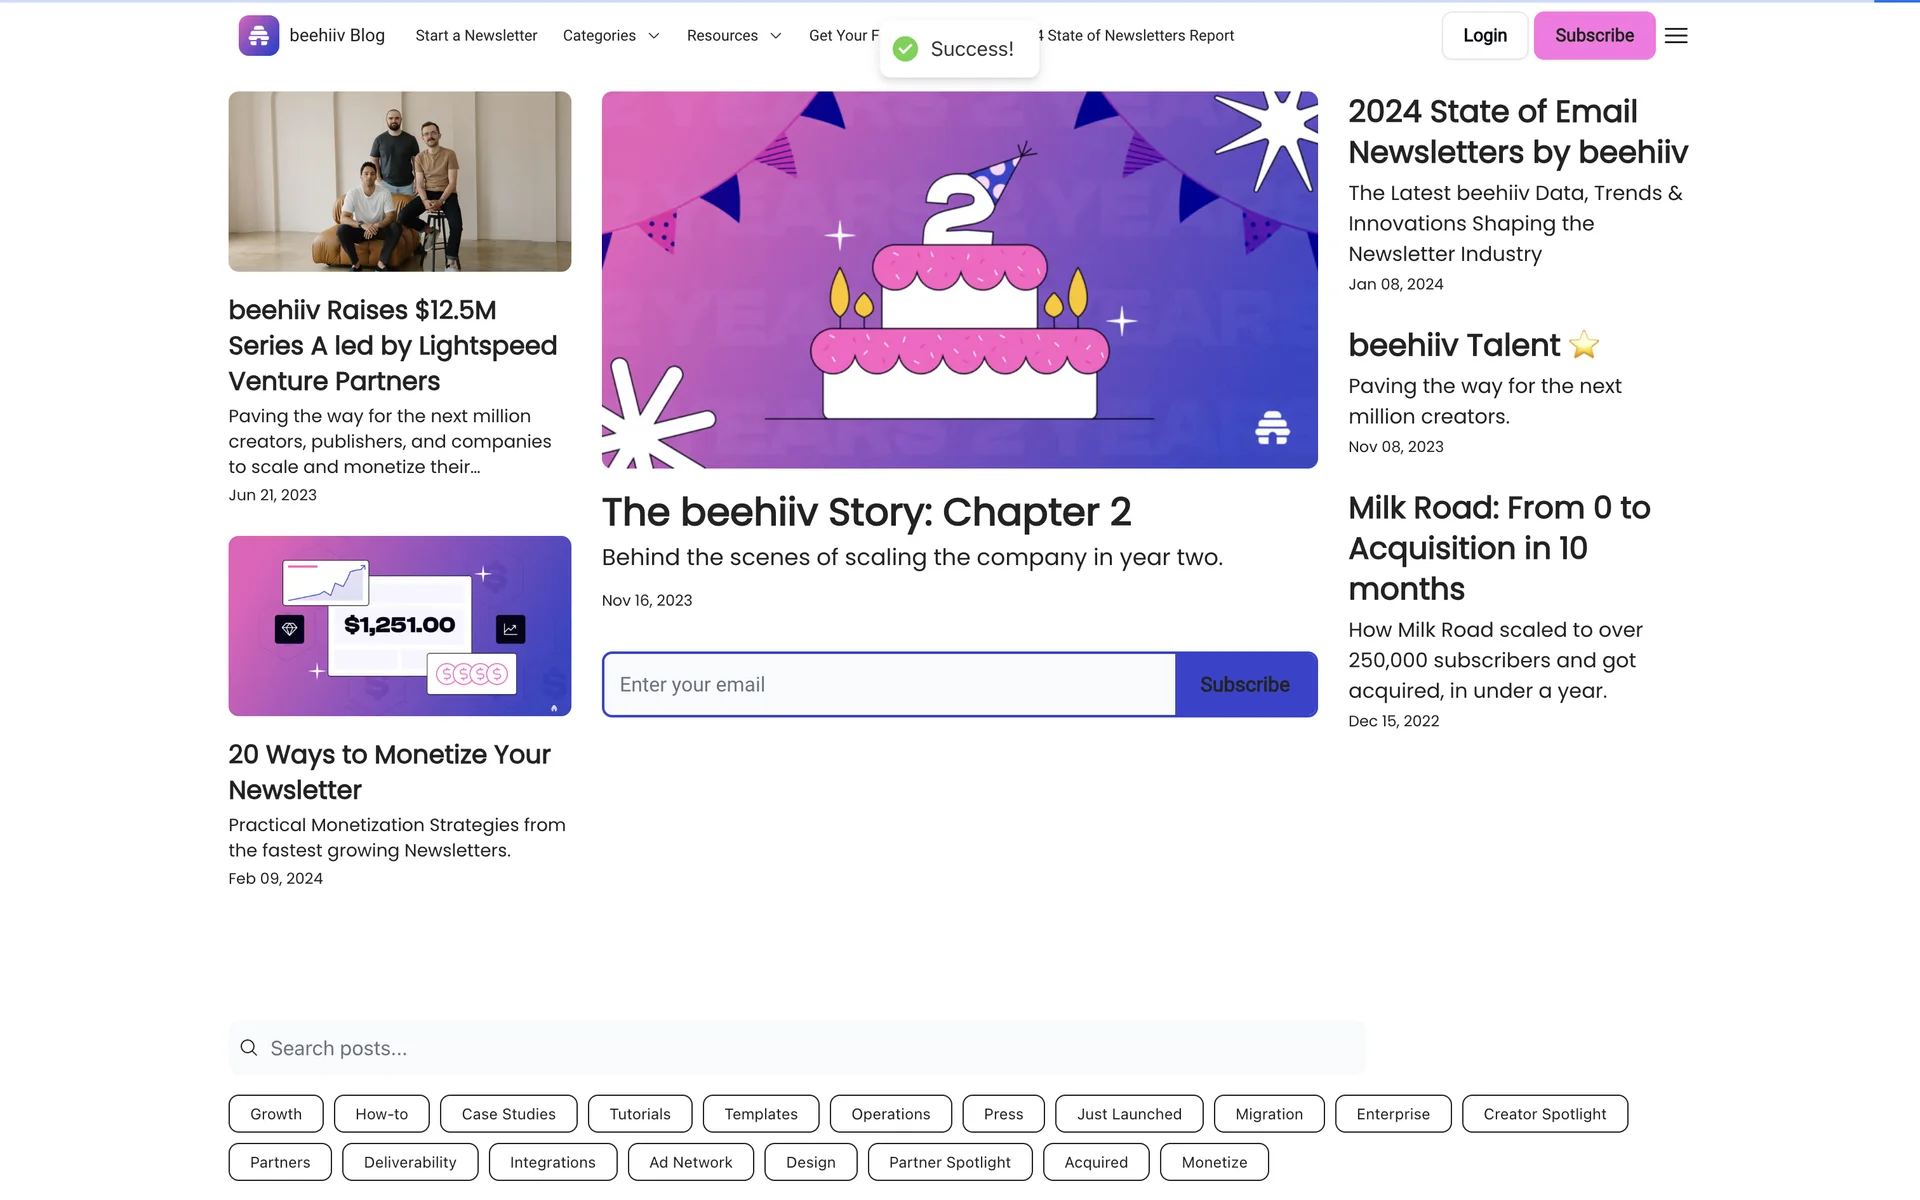The image size is (1920, 1200).
Task: Open the $1,251.00 monetization thumbnail
Action: [399, 626]
